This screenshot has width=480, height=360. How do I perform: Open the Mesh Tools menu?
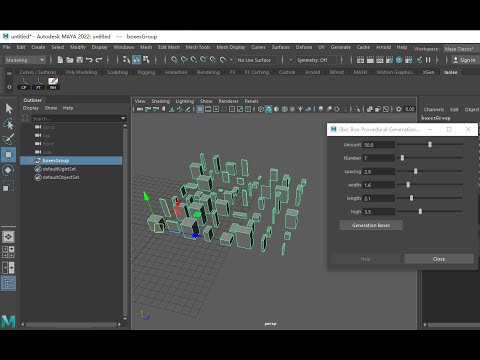point(198,47)
